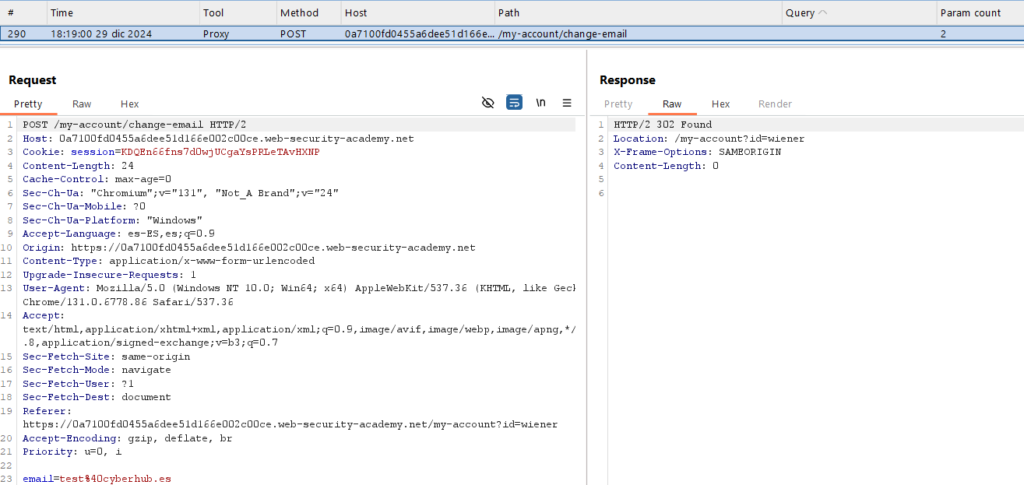The width and height of the screenshot is (1024, 485).
Task: Click the Content-Length: 24 header
Action: click(78, 166)
